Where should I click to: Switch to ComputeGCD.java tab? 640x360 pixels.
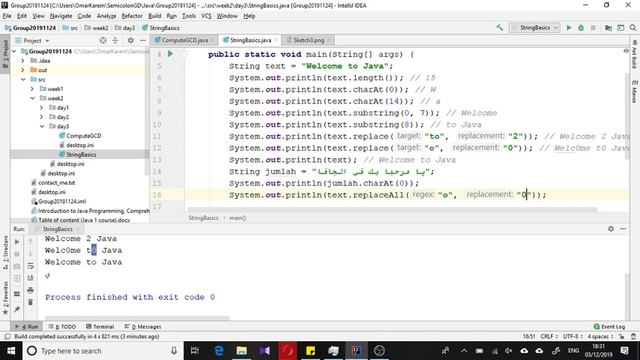click(x=184, y=40)
